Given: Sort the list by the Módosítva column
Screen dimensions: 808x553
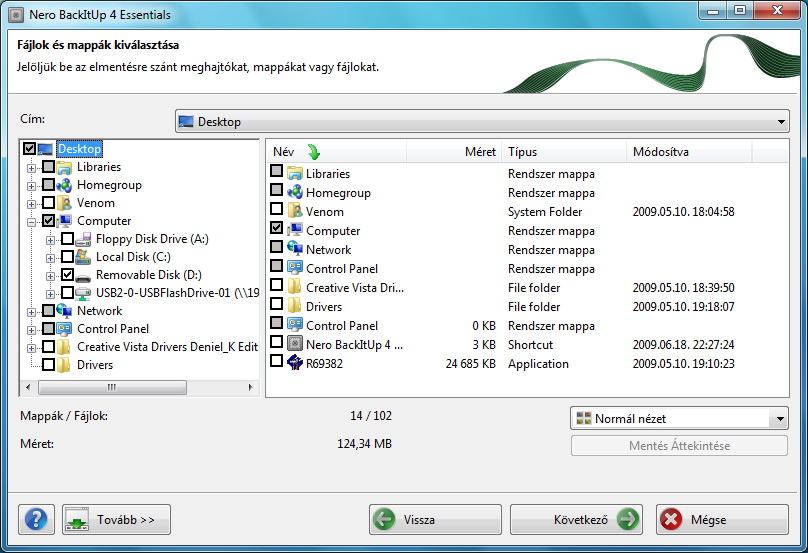Looking at the screenshot, I should pos(660,152).
